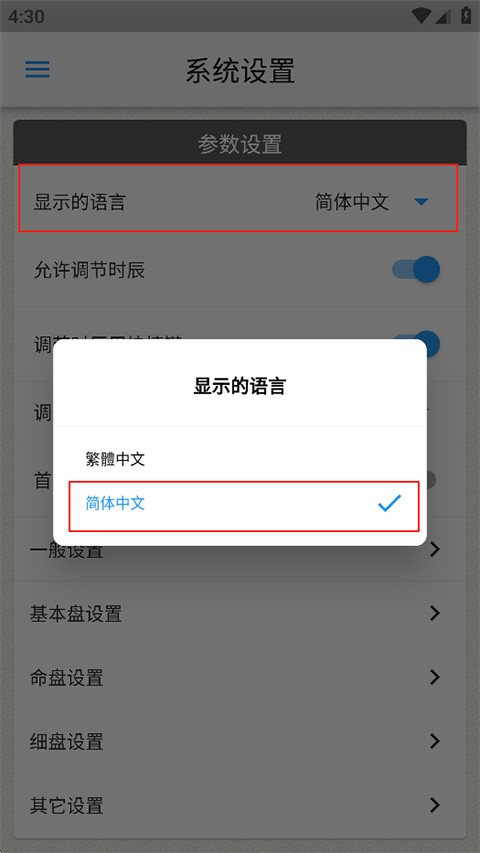Screen dimensions: 480x853
Task: Click the arrow icon for 其它设置
Action: tap(434, 805)
